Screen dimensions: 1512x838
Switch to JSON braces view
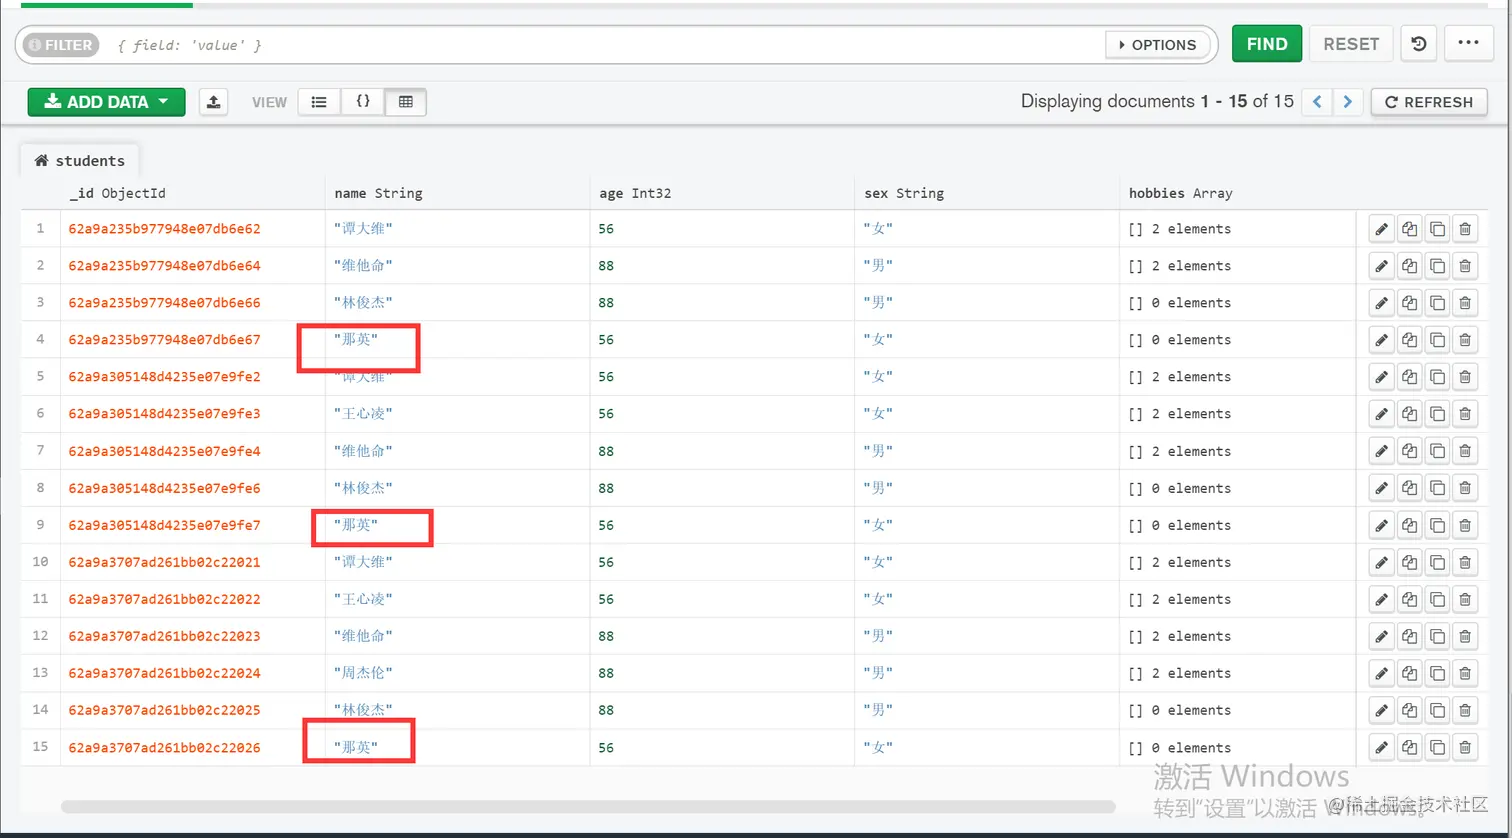point(363,101)
